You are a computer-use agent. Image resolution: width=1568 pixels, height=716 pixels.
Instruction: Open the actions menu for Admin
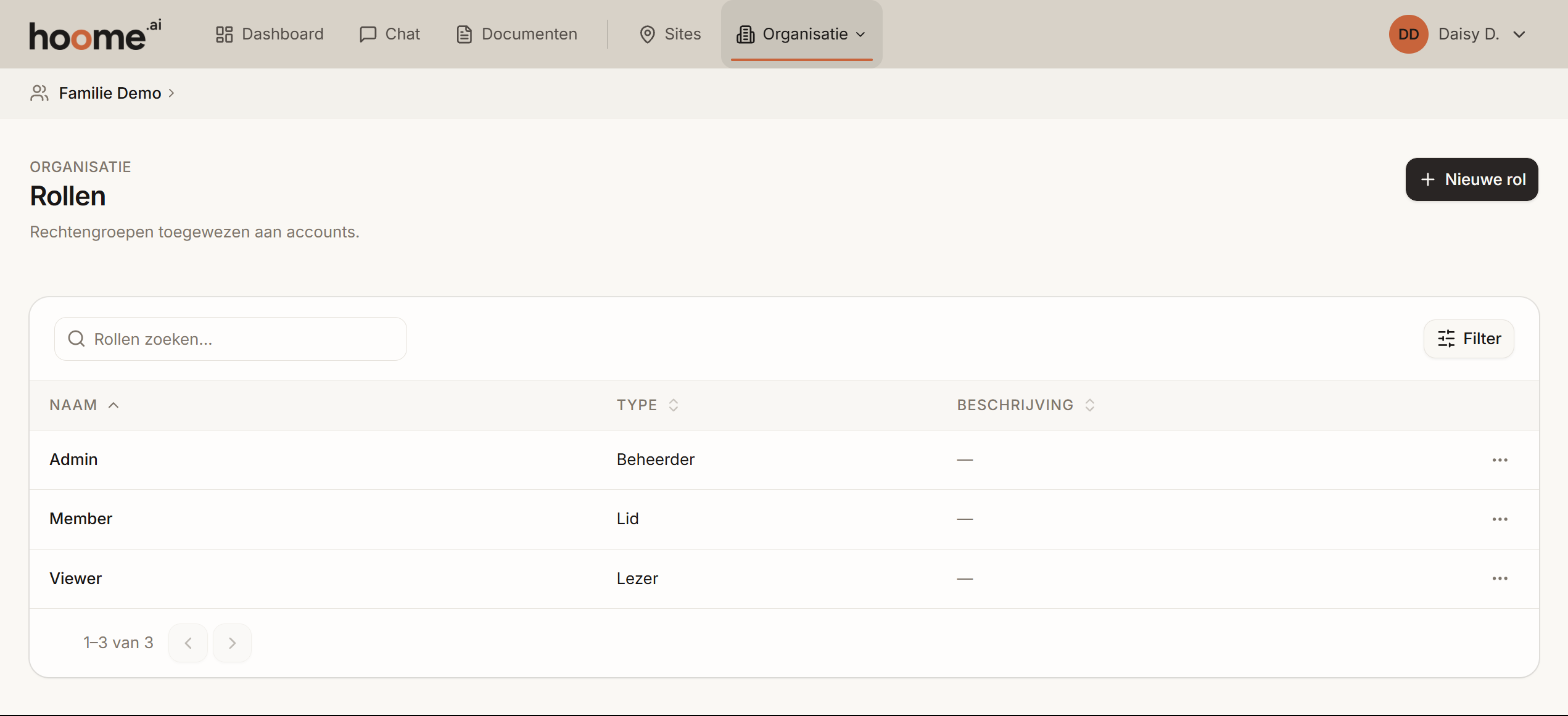click(1500, 460)
